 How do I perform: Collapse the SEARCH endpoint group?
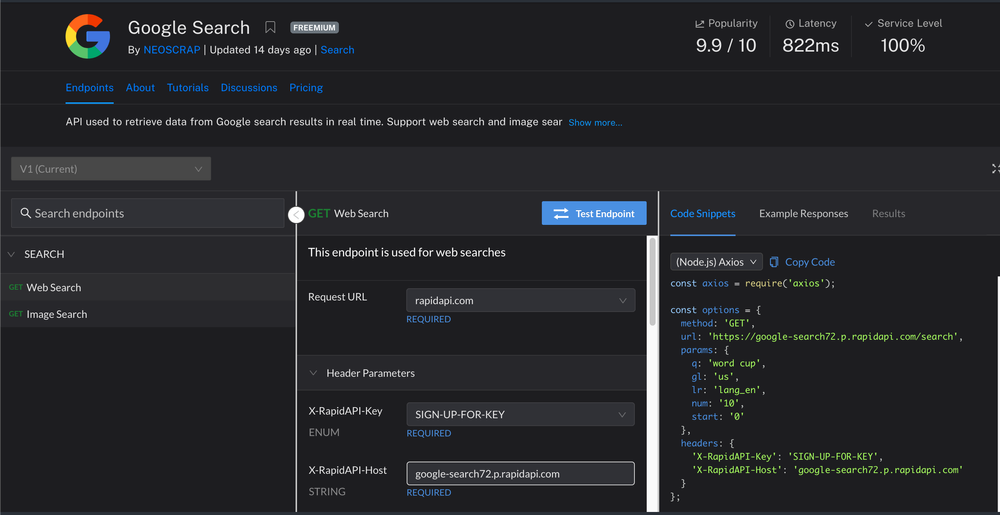pyautogui.click(x=12, y=254)
